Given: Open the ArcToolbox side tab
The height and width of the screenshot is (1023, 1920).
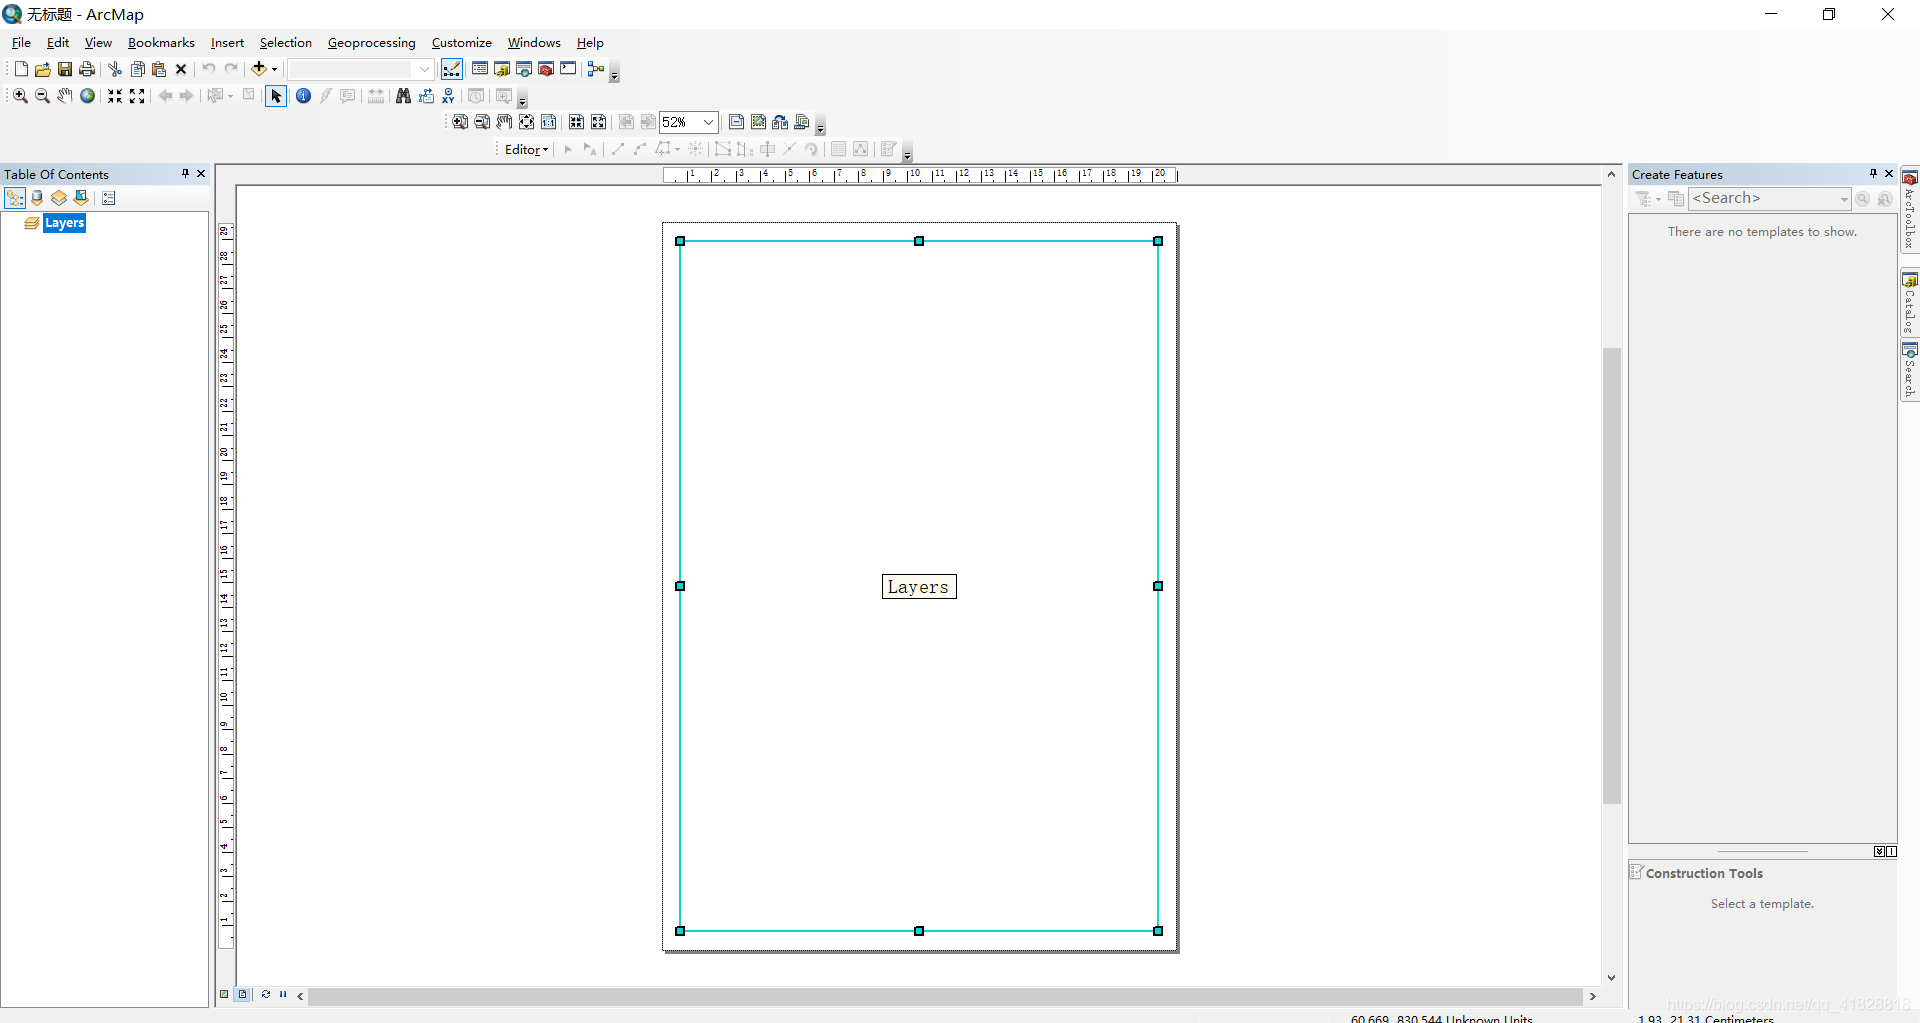Looking at the screenshot, I should click(1909, 210).
